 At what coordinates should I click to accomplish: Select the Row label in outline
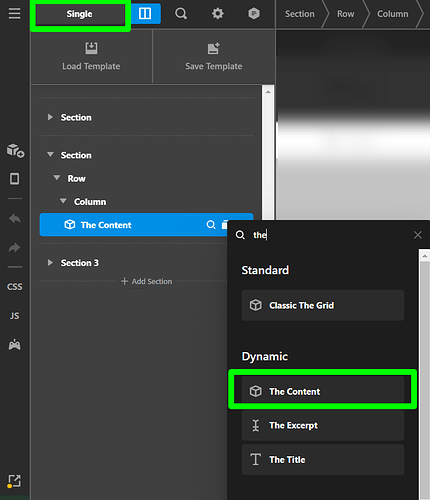(x=77, y=179)
